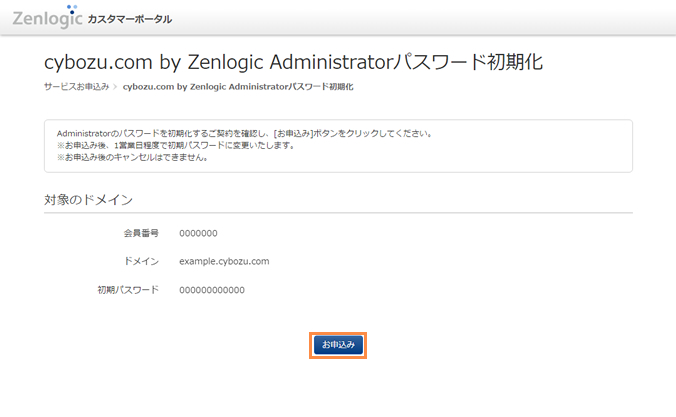Viewport: 676px width, 417px height.
Task: Click the divider line under 対象のドメイン
Action: (338, 212)
